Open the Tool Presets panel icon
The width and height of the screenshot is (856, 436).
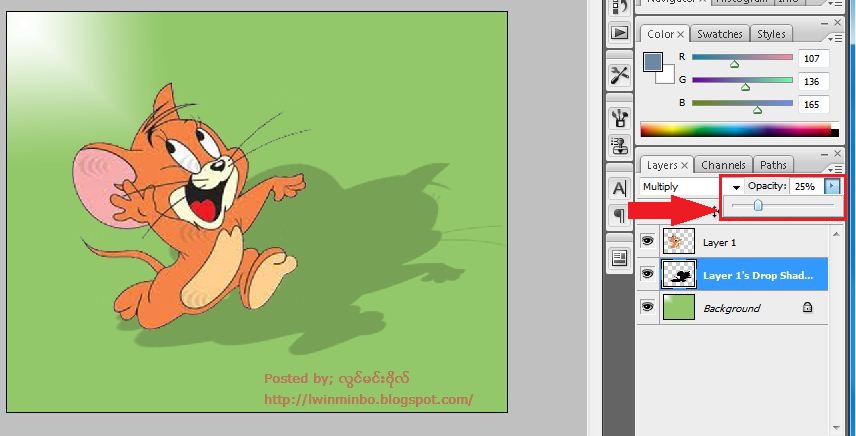[x=620, y=75]
